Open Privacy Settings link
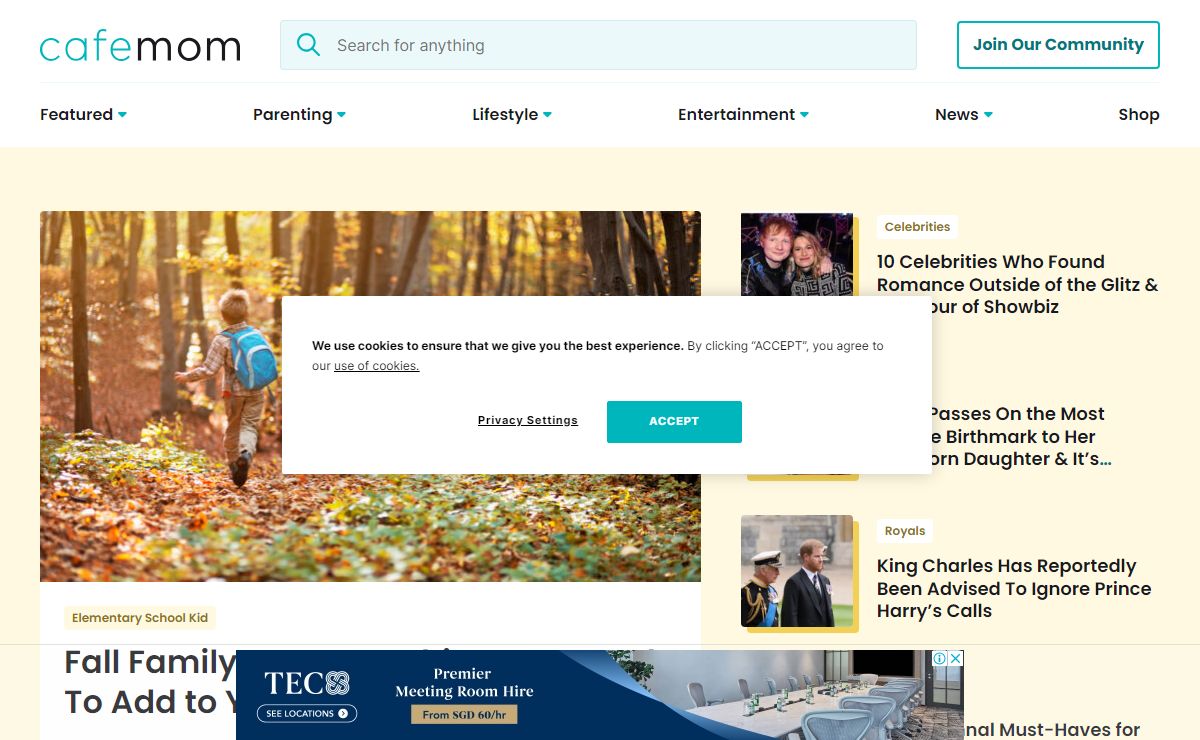Image resolution: width=1200 pixels, height=740 pixels. click(528, 421)
